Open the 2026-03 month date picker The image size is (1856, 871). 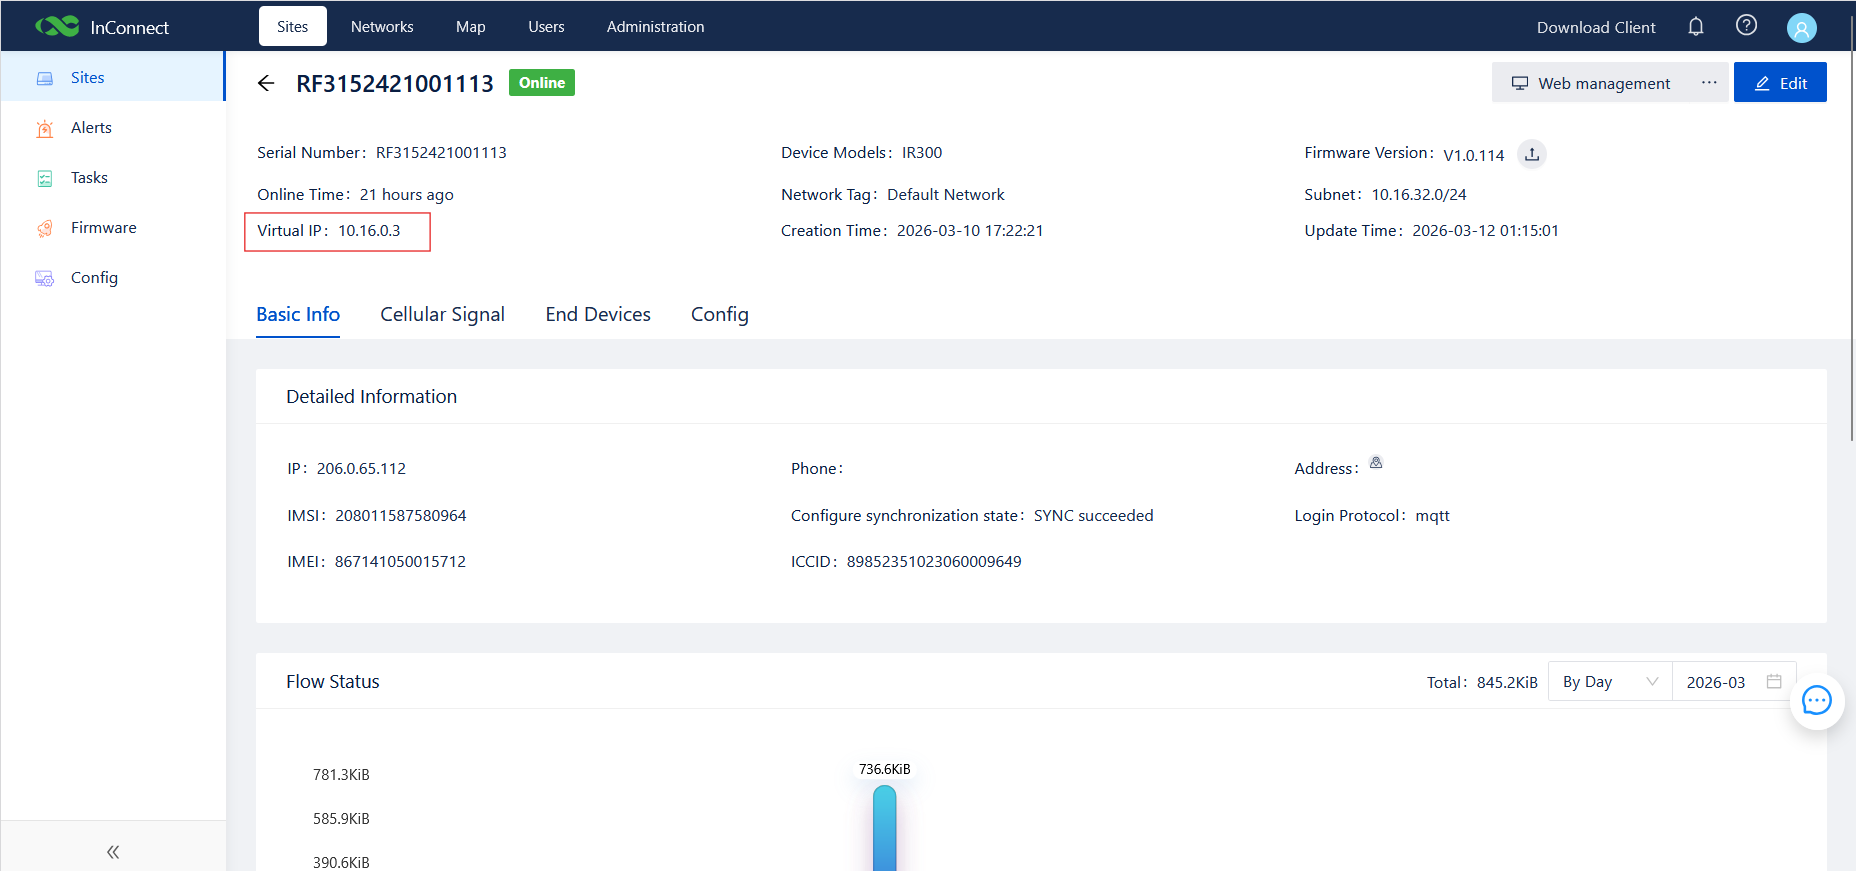[x=1734, y=682]
